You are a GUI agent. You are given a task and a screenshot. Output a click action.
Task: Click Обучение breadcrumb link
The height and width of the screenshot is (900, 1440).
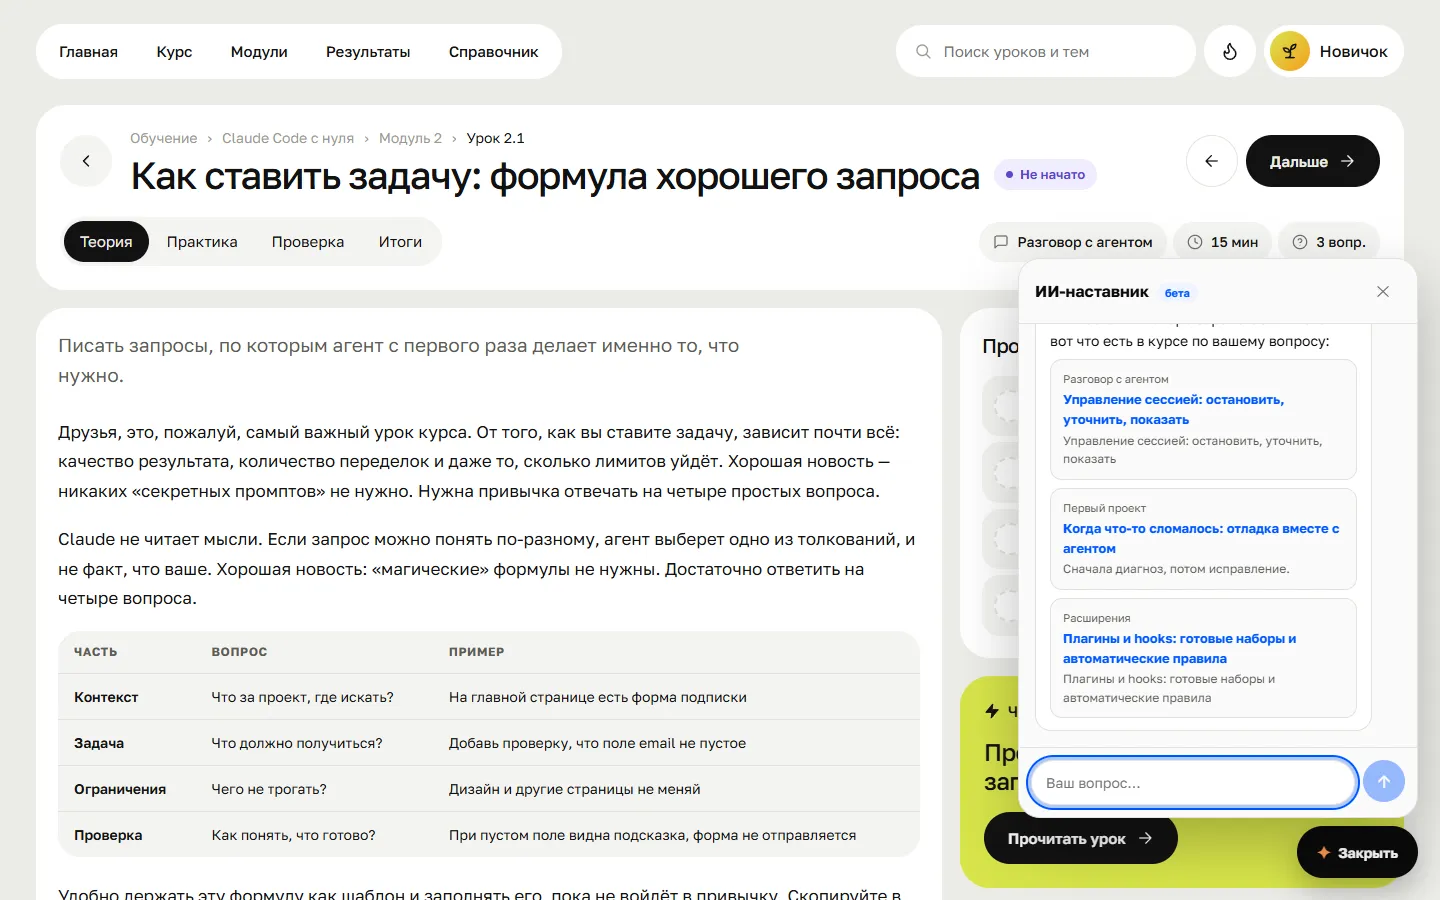(x=163, y=138)
